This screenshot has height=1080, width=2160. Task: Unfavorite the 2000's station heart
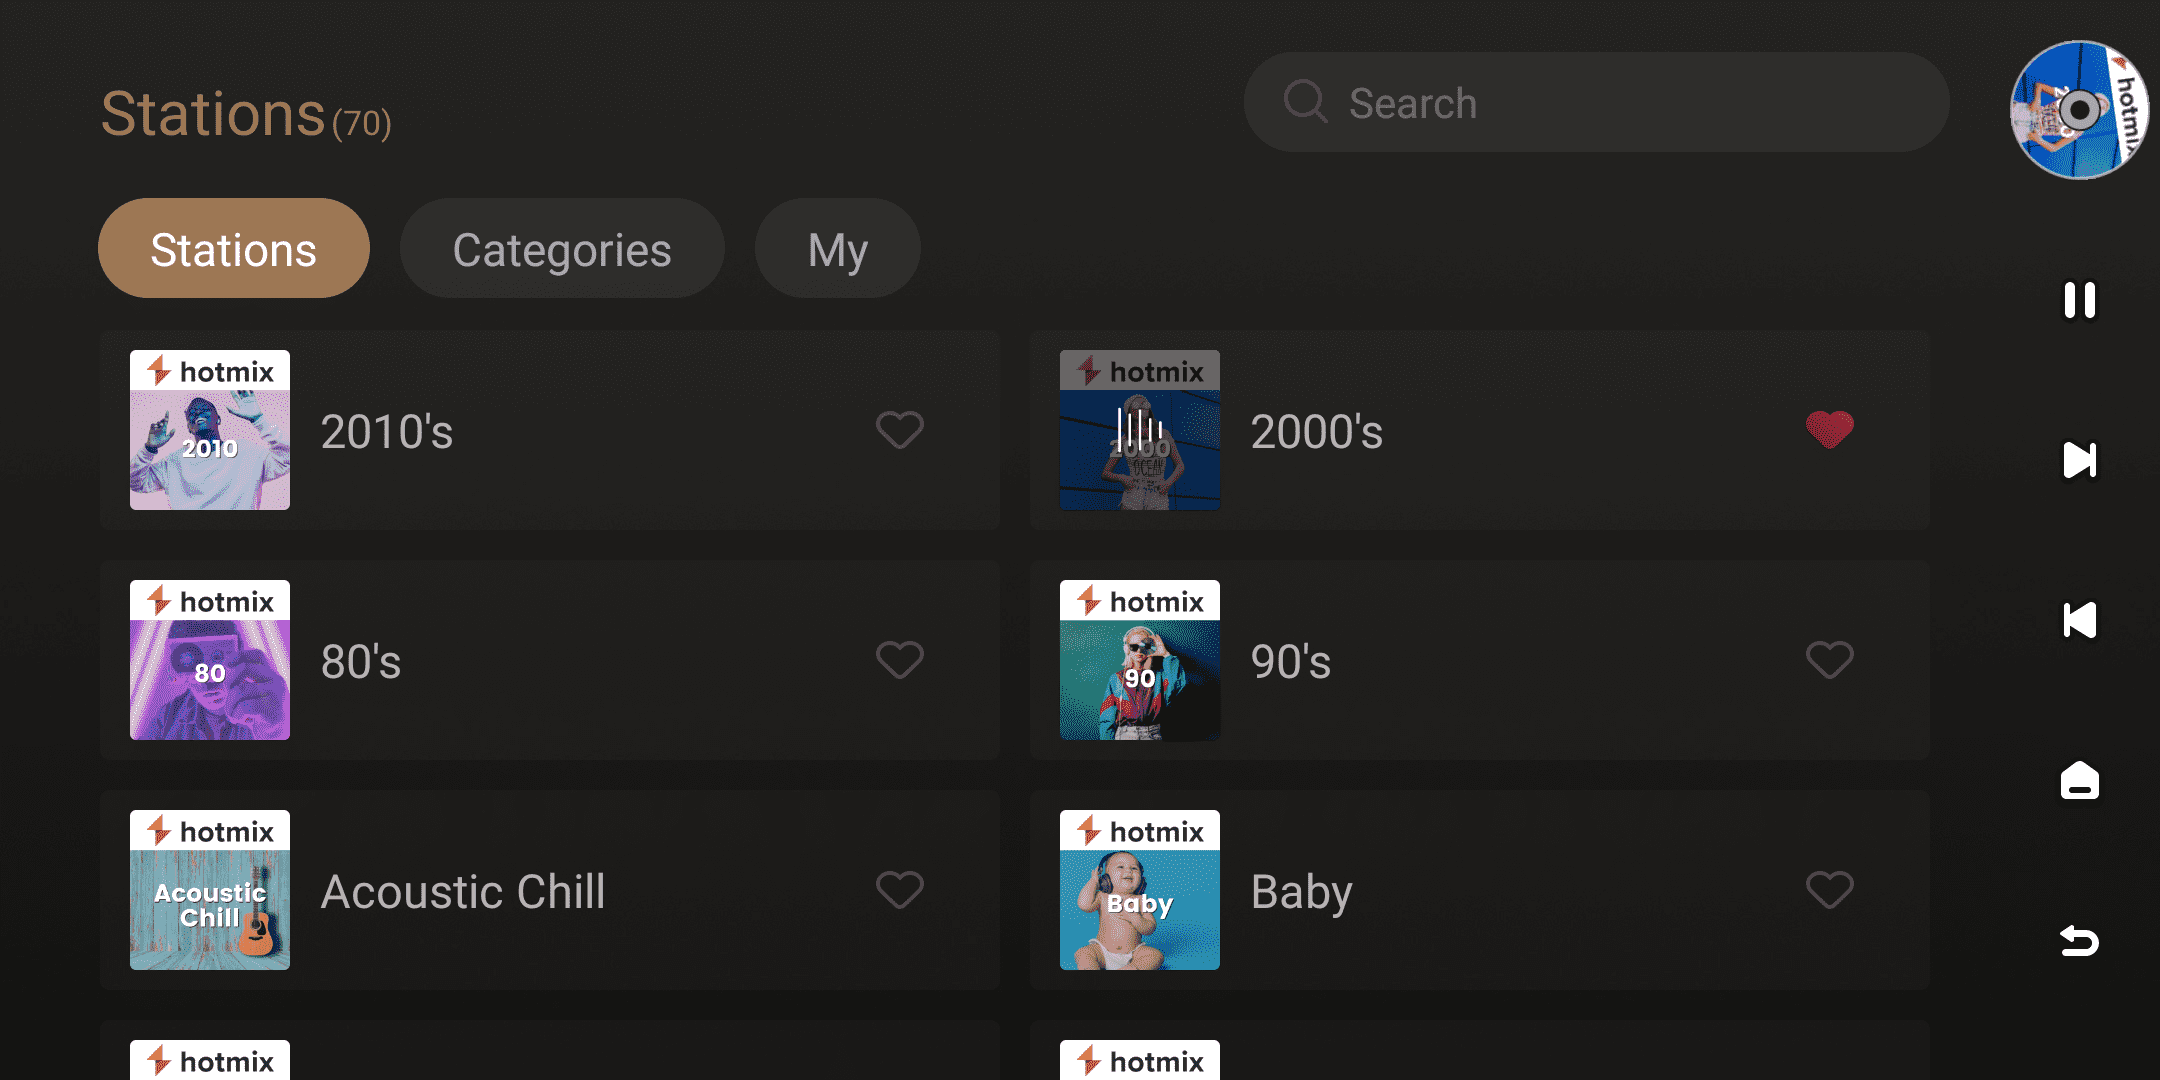[x=1829, y=430]
